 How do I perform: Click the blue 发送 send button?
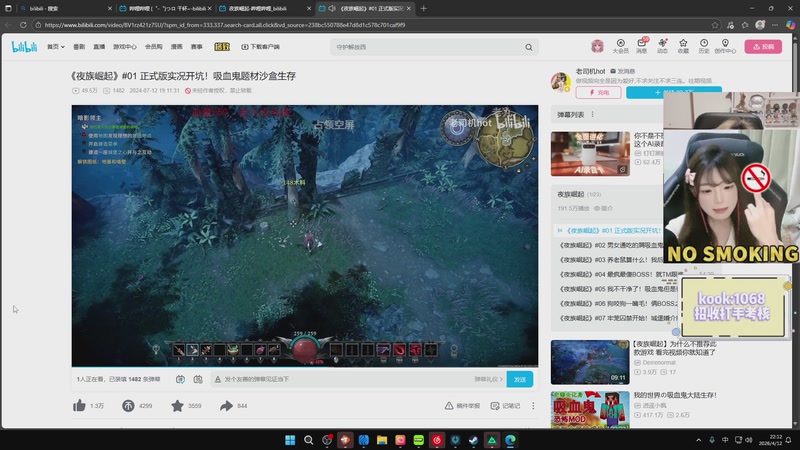520,379
